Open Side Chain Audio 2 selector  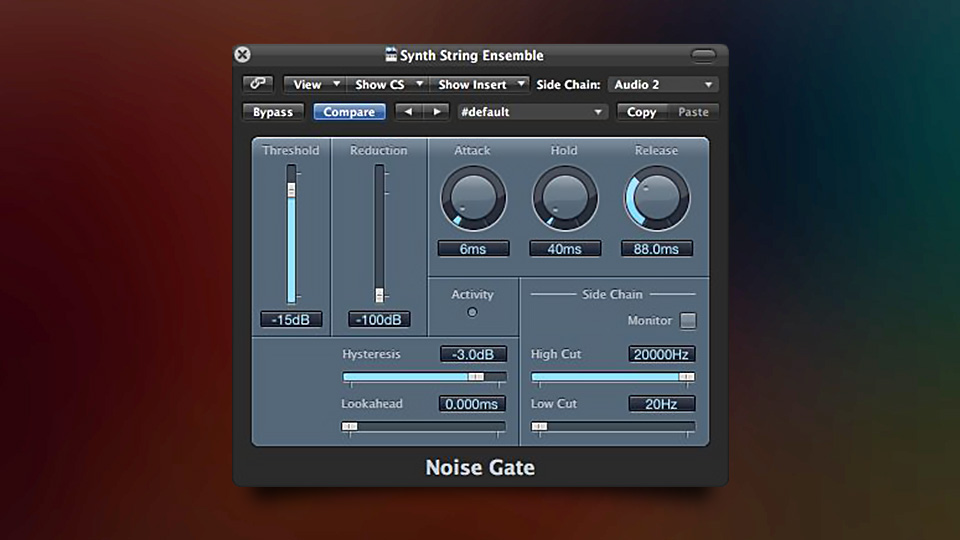pyautogui.click(x=663, y=84)
